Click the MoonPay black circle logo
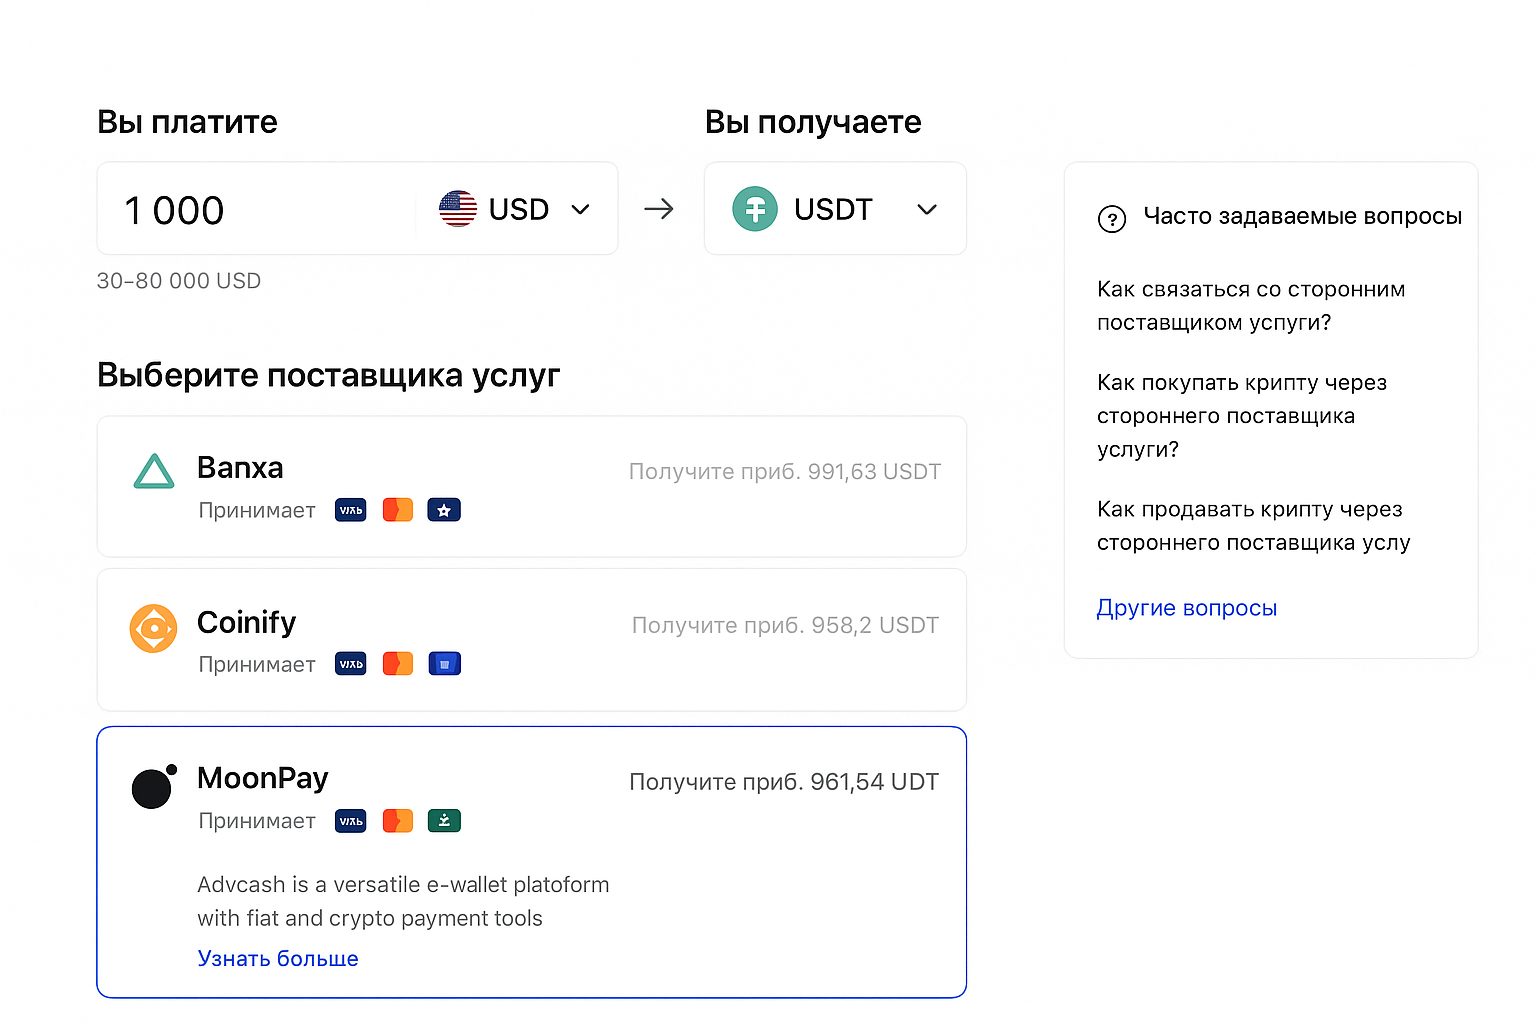 [153, 787]
